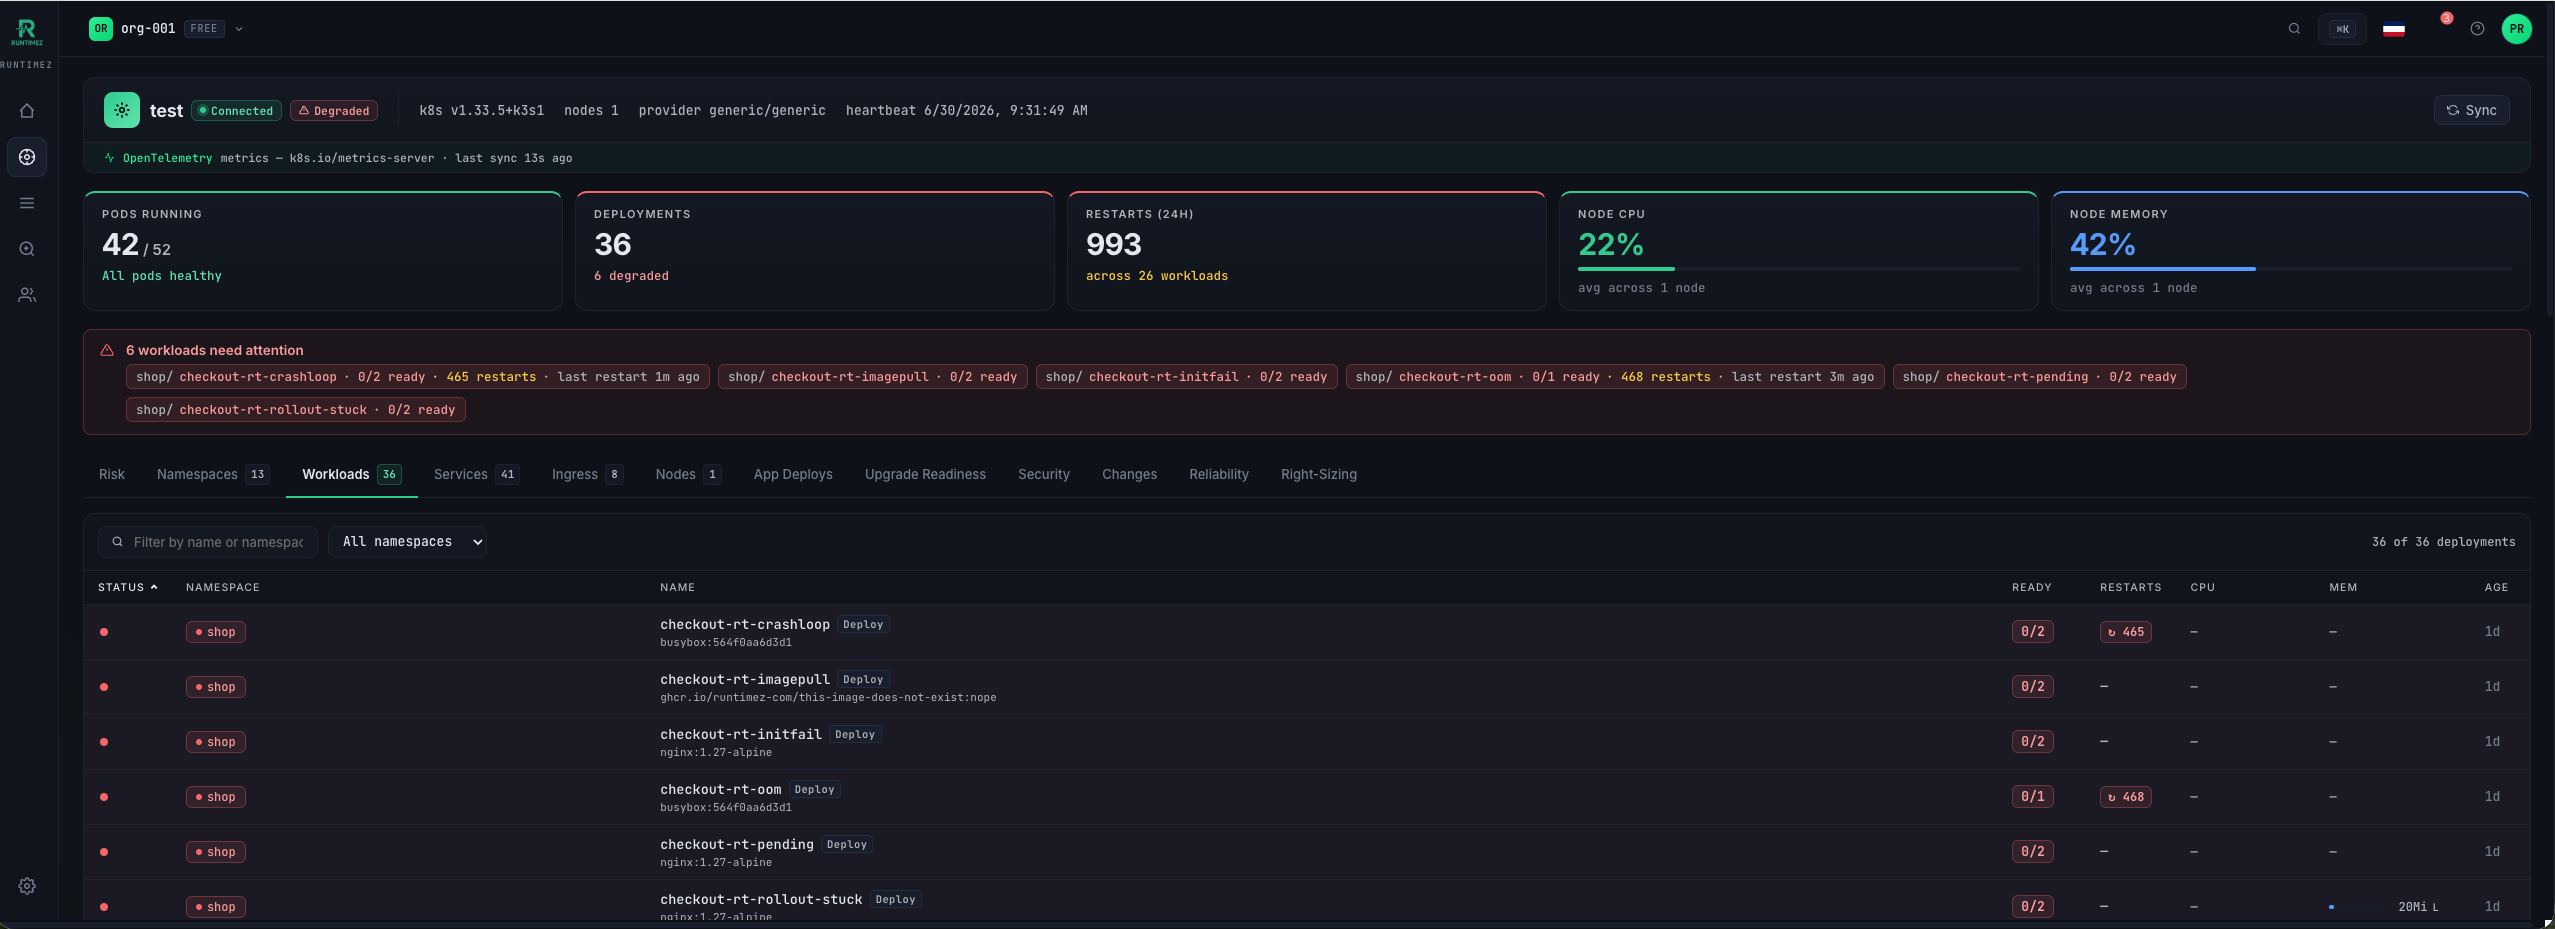Open the Pods Running card
This screenshot has height=929, width=2555.
coord(323,250)
